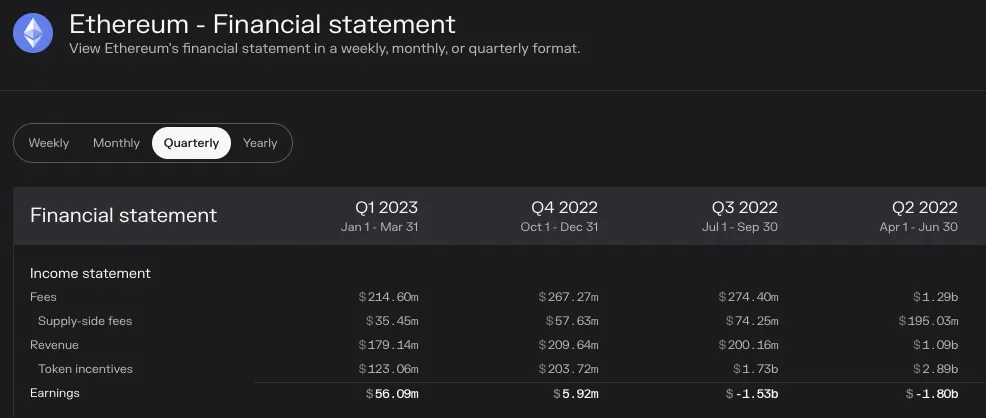The height and width of the screenshot is (418, 986).
Task: Click the Q4 2022 column header
Action: pos(559,216)
